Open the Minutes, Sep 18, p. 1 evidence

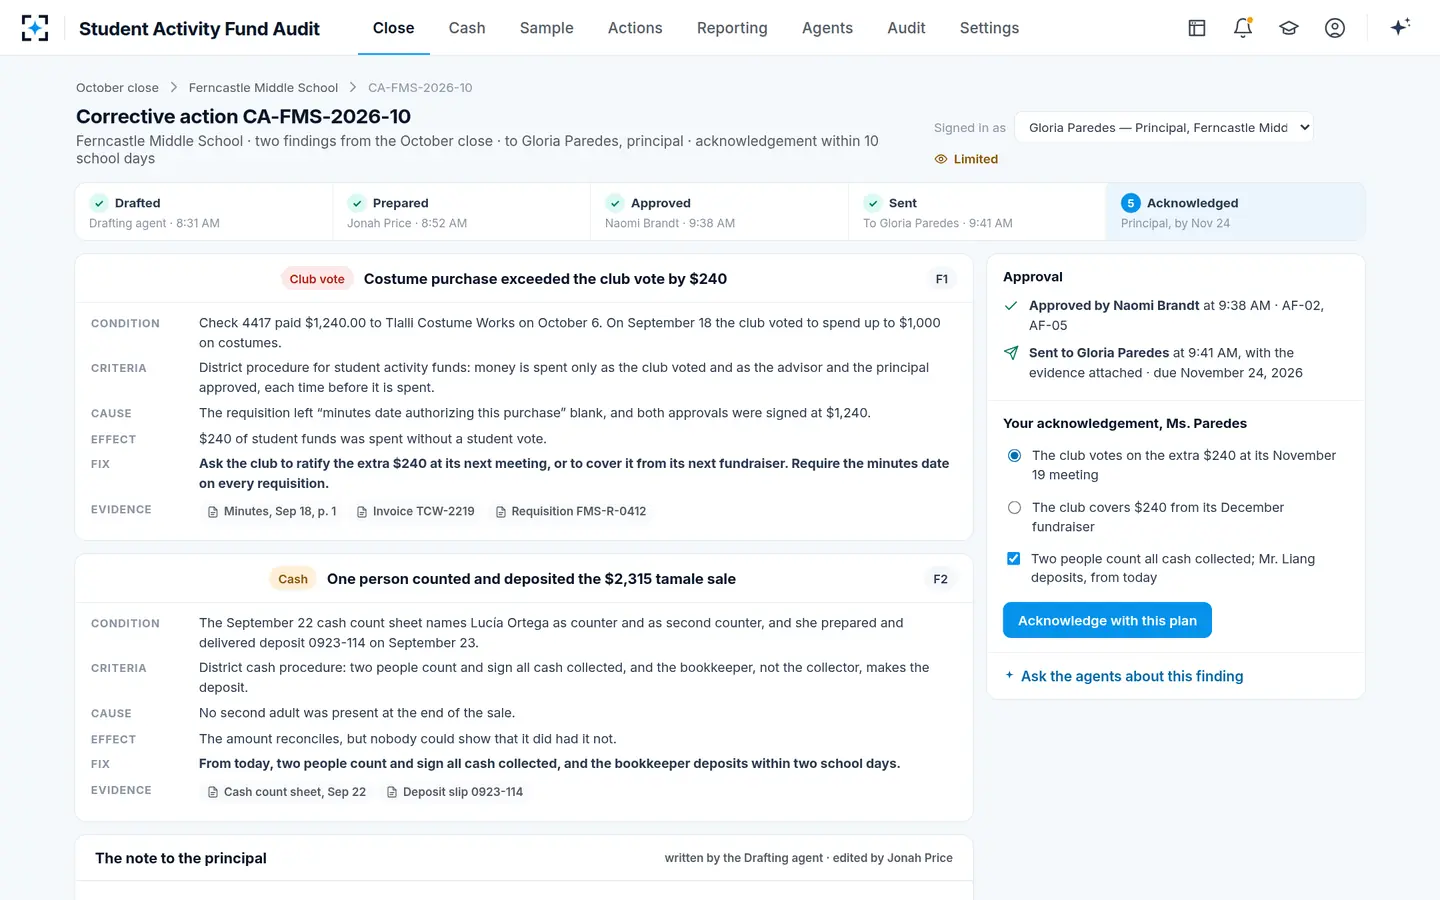click(x=272, y=511)
